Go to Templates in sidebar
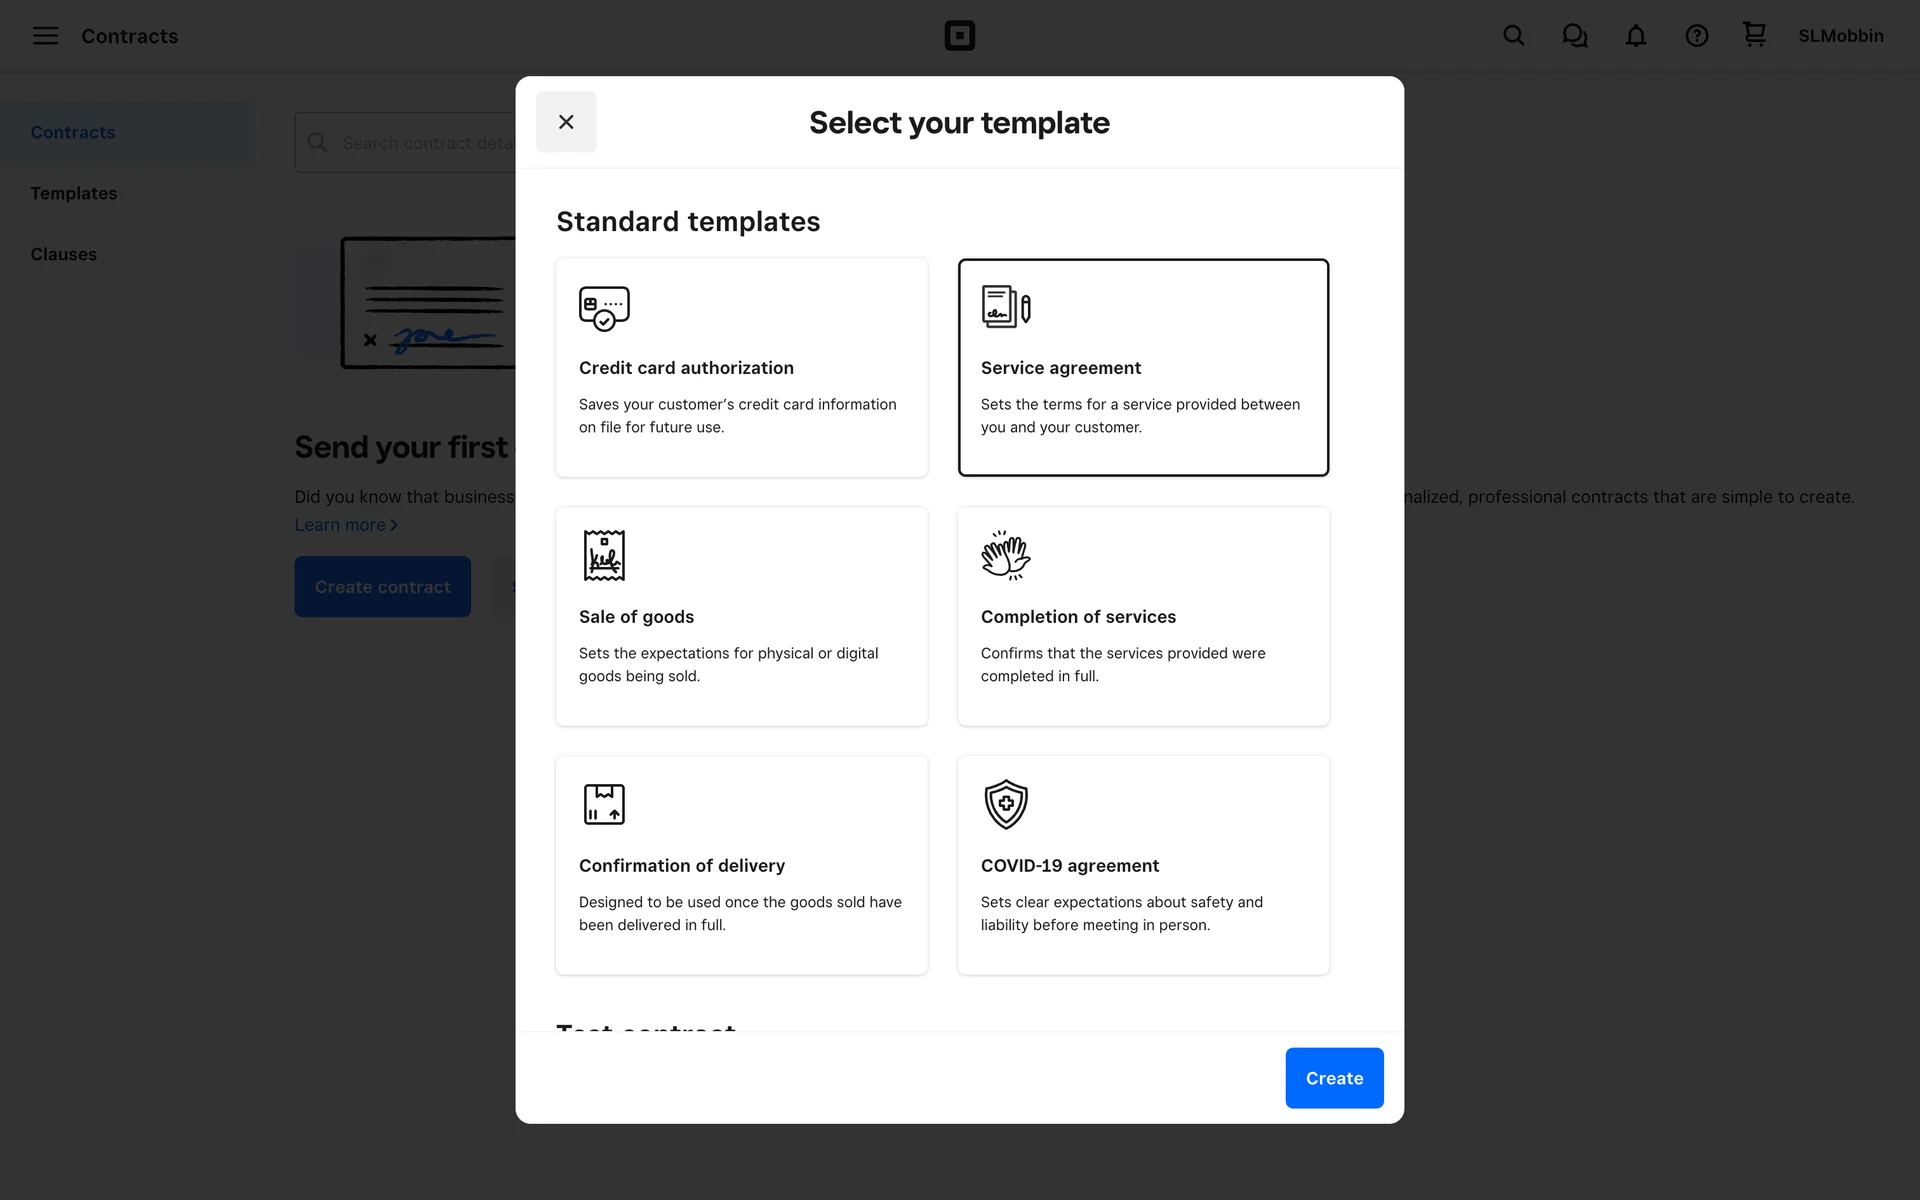 (74, 193)
